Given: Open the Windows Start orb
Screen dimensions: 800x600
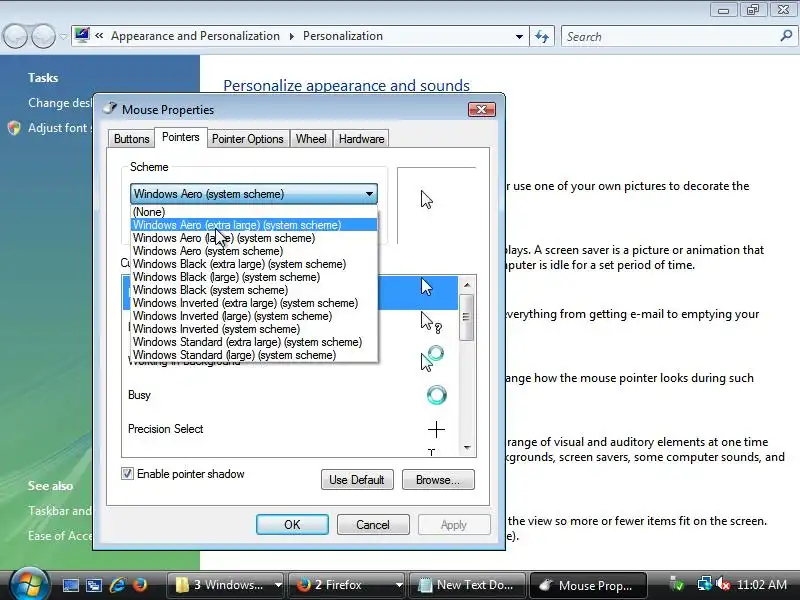Looking at the screenshot, I should coord(29,584).
